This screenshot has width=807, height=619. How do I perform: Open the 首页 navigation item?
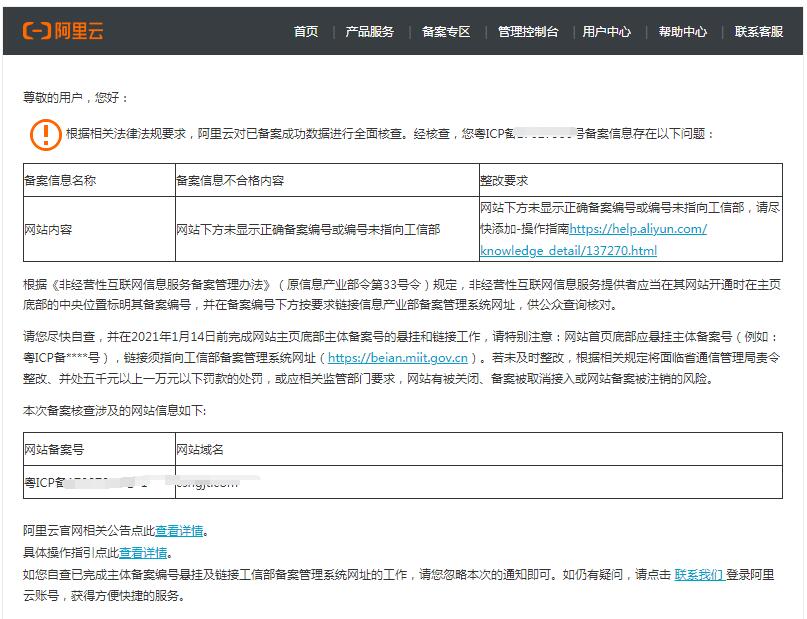tap(306, 32)
